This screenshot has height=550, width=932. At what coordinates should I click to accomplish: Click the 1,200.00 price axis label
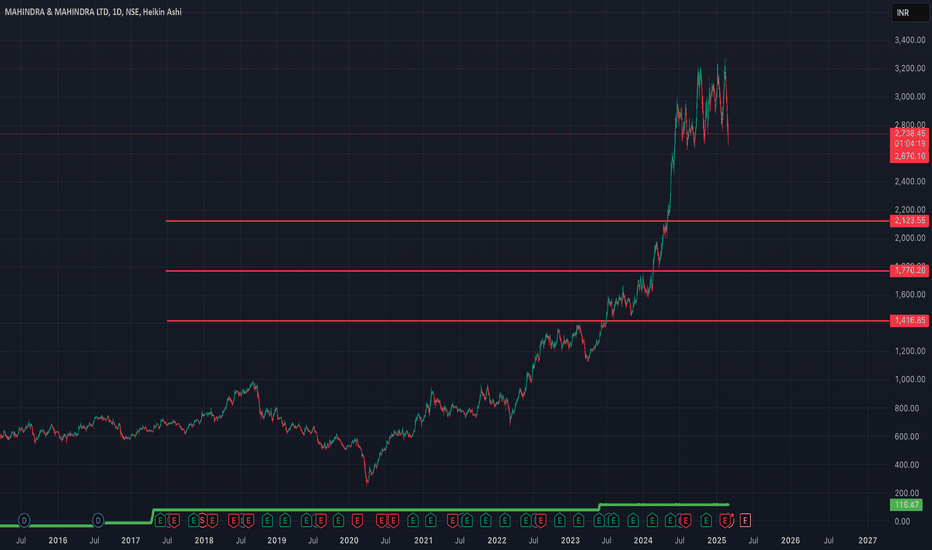click(909, 351)
